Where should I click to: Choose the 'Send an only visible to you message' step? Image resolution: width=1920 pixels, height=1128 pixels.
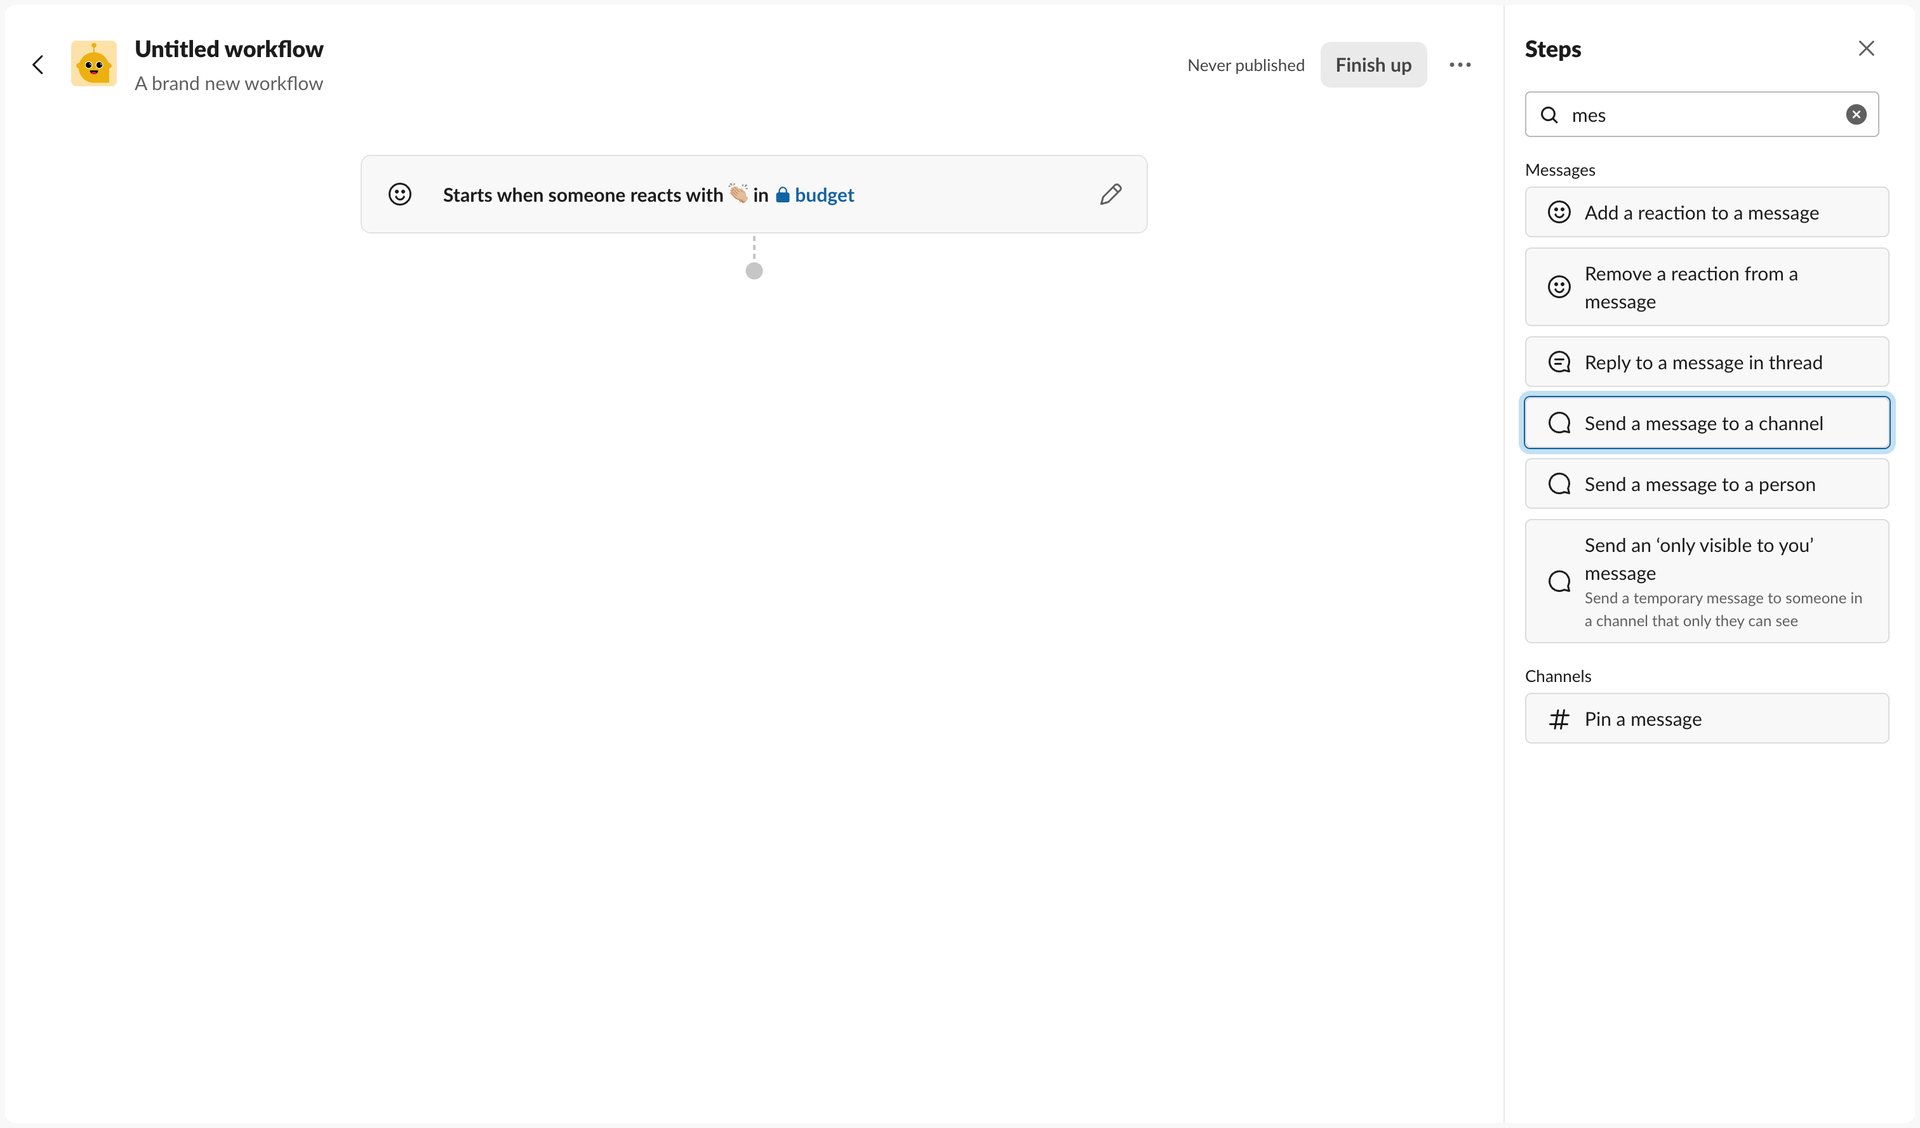[1707, 581]
